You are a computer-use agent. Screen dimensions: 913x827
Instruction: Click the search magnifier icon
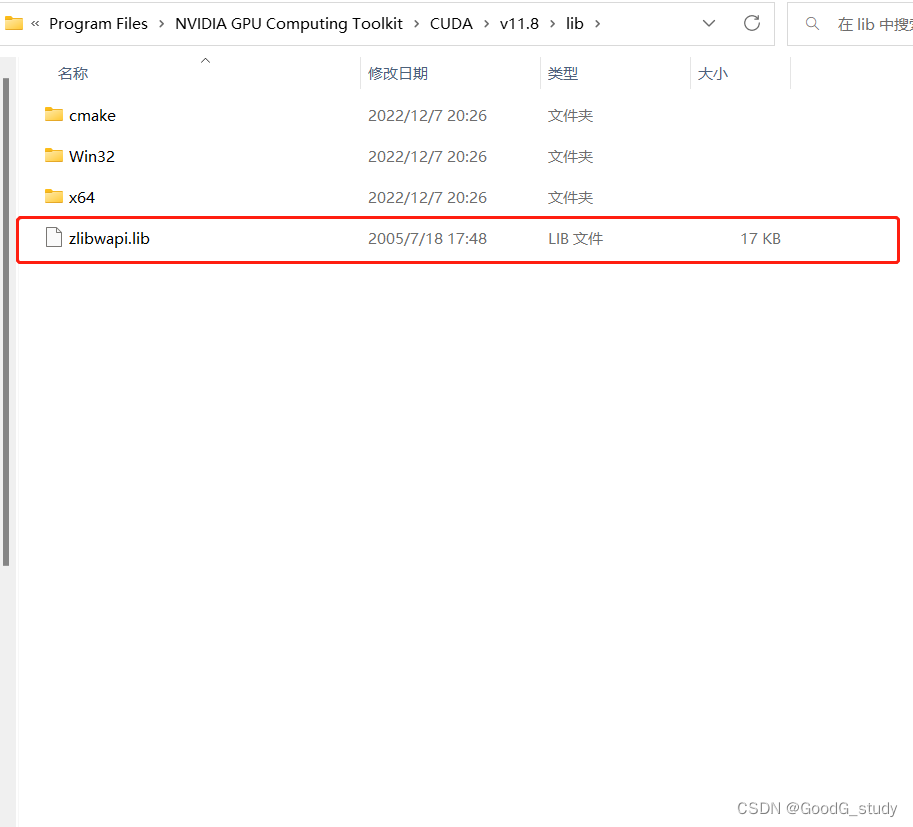point(812,22)
